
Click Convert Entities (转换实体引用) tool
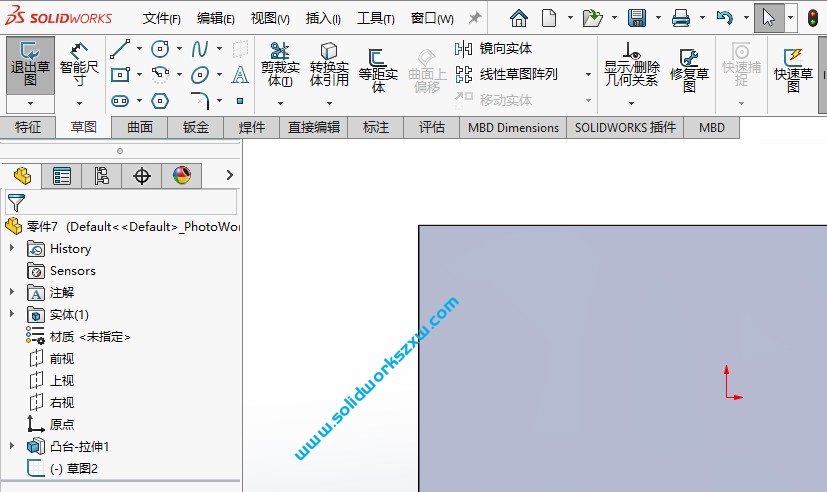329,65
